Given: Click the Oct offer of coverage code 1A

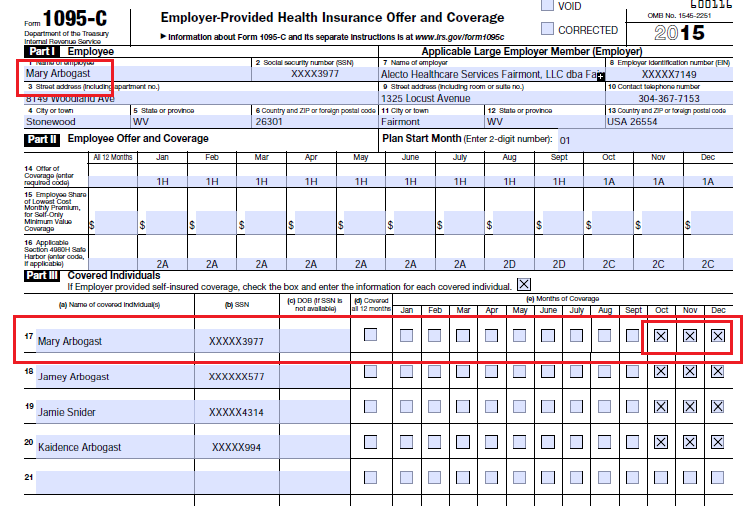Looking at the screenshot, I should pos(609,181).
